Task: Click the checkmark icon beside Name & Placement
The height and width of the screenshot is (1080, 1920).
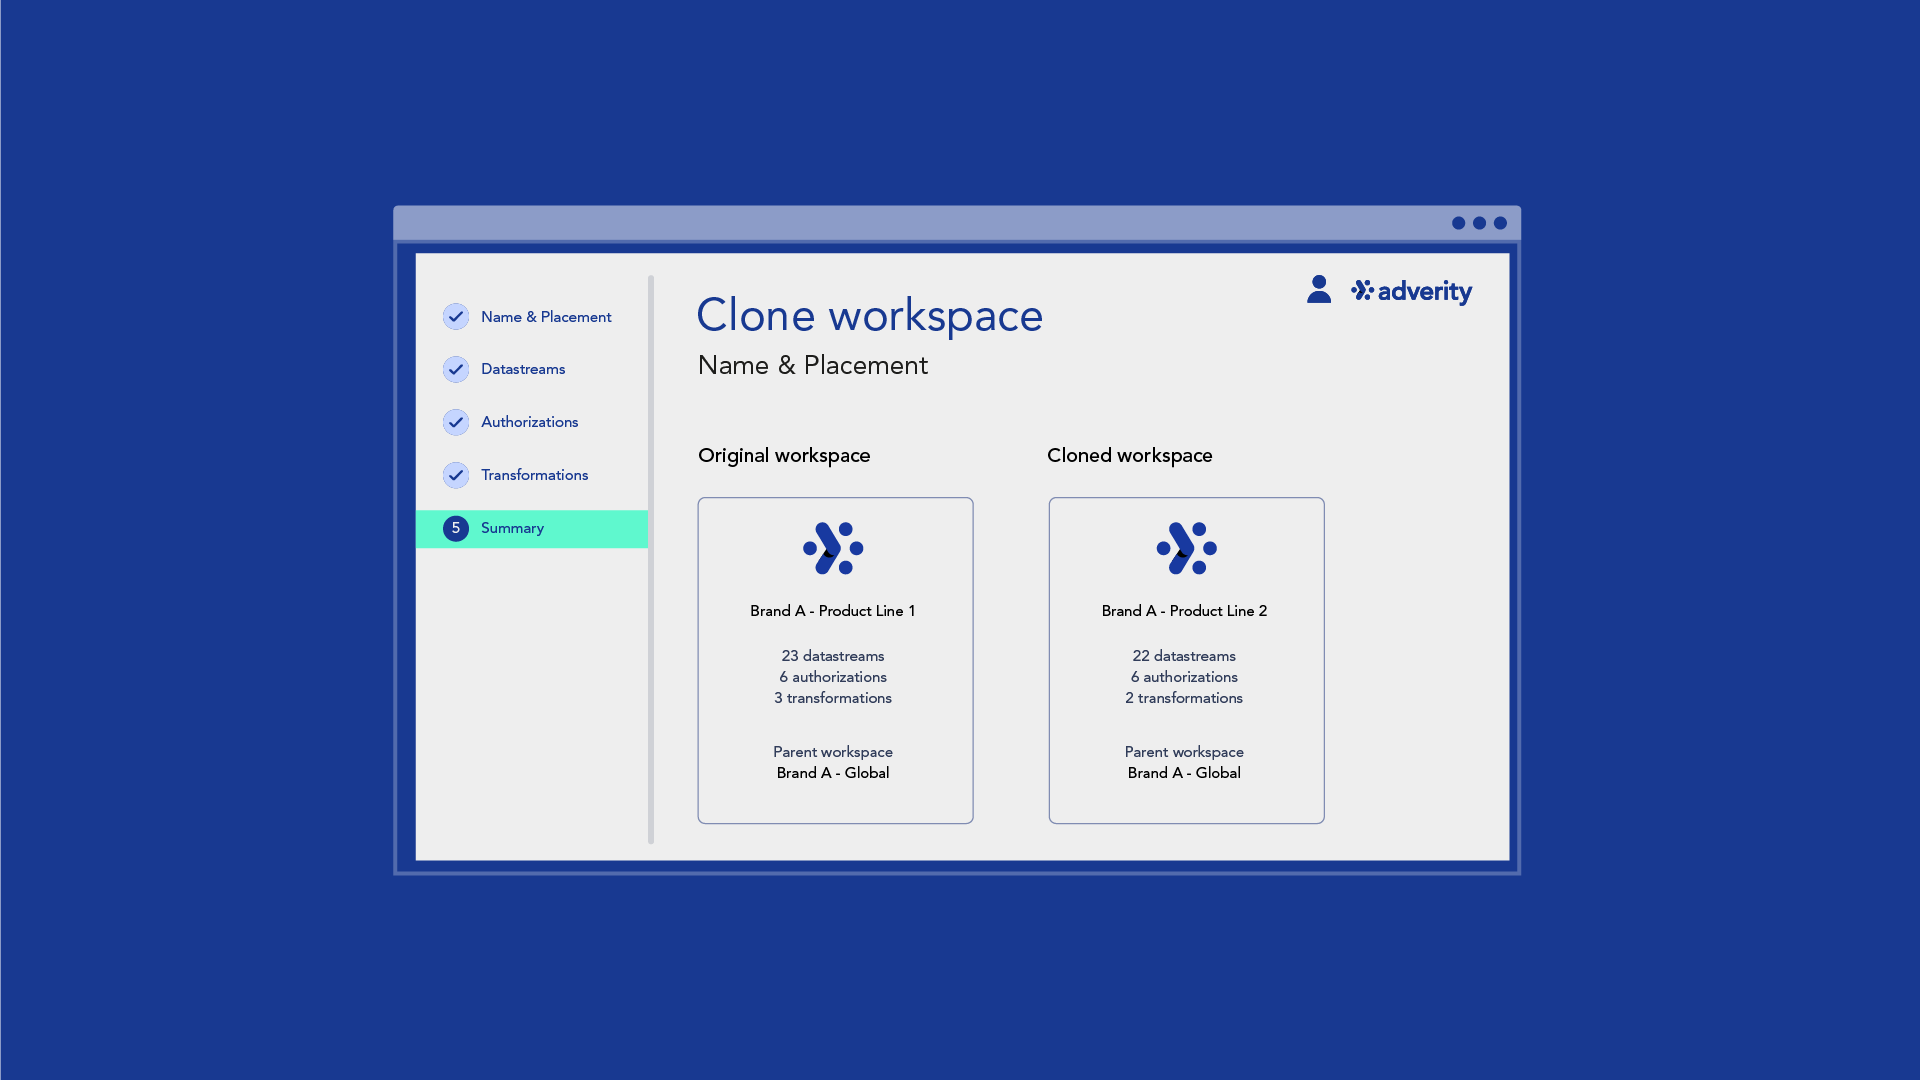Action: [x=456, y=317]
